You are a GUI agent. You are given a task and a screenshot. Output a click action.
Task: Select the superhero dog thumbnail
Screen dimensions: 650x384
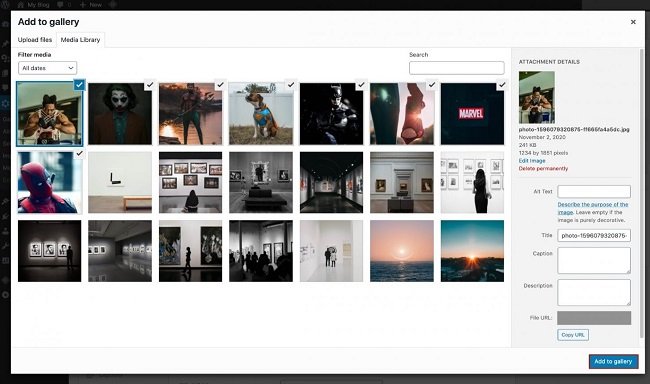click(261, 114)
